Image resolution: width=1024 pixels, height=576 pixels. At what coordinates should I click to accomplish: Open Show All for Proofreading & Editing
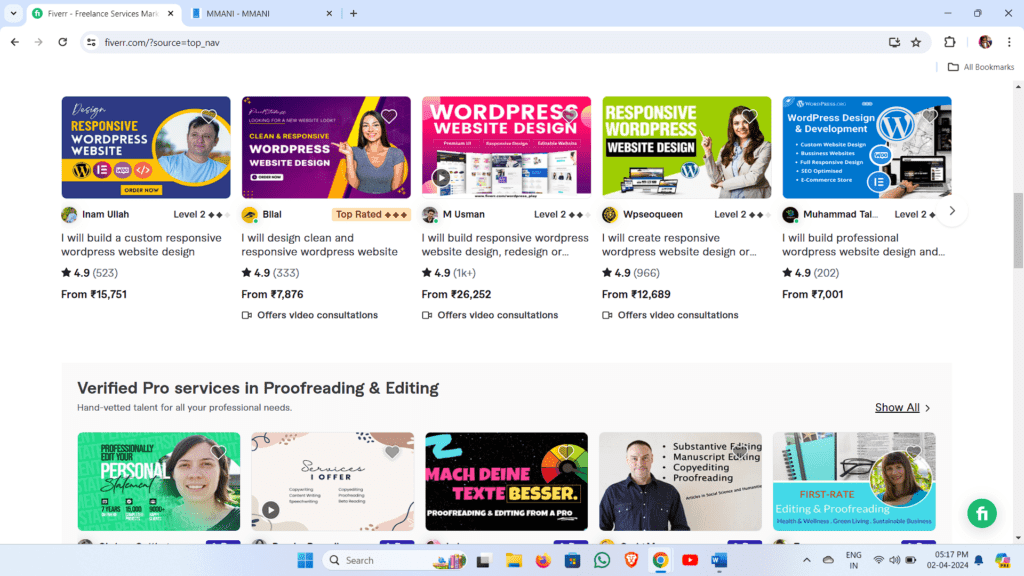(903, 408)
